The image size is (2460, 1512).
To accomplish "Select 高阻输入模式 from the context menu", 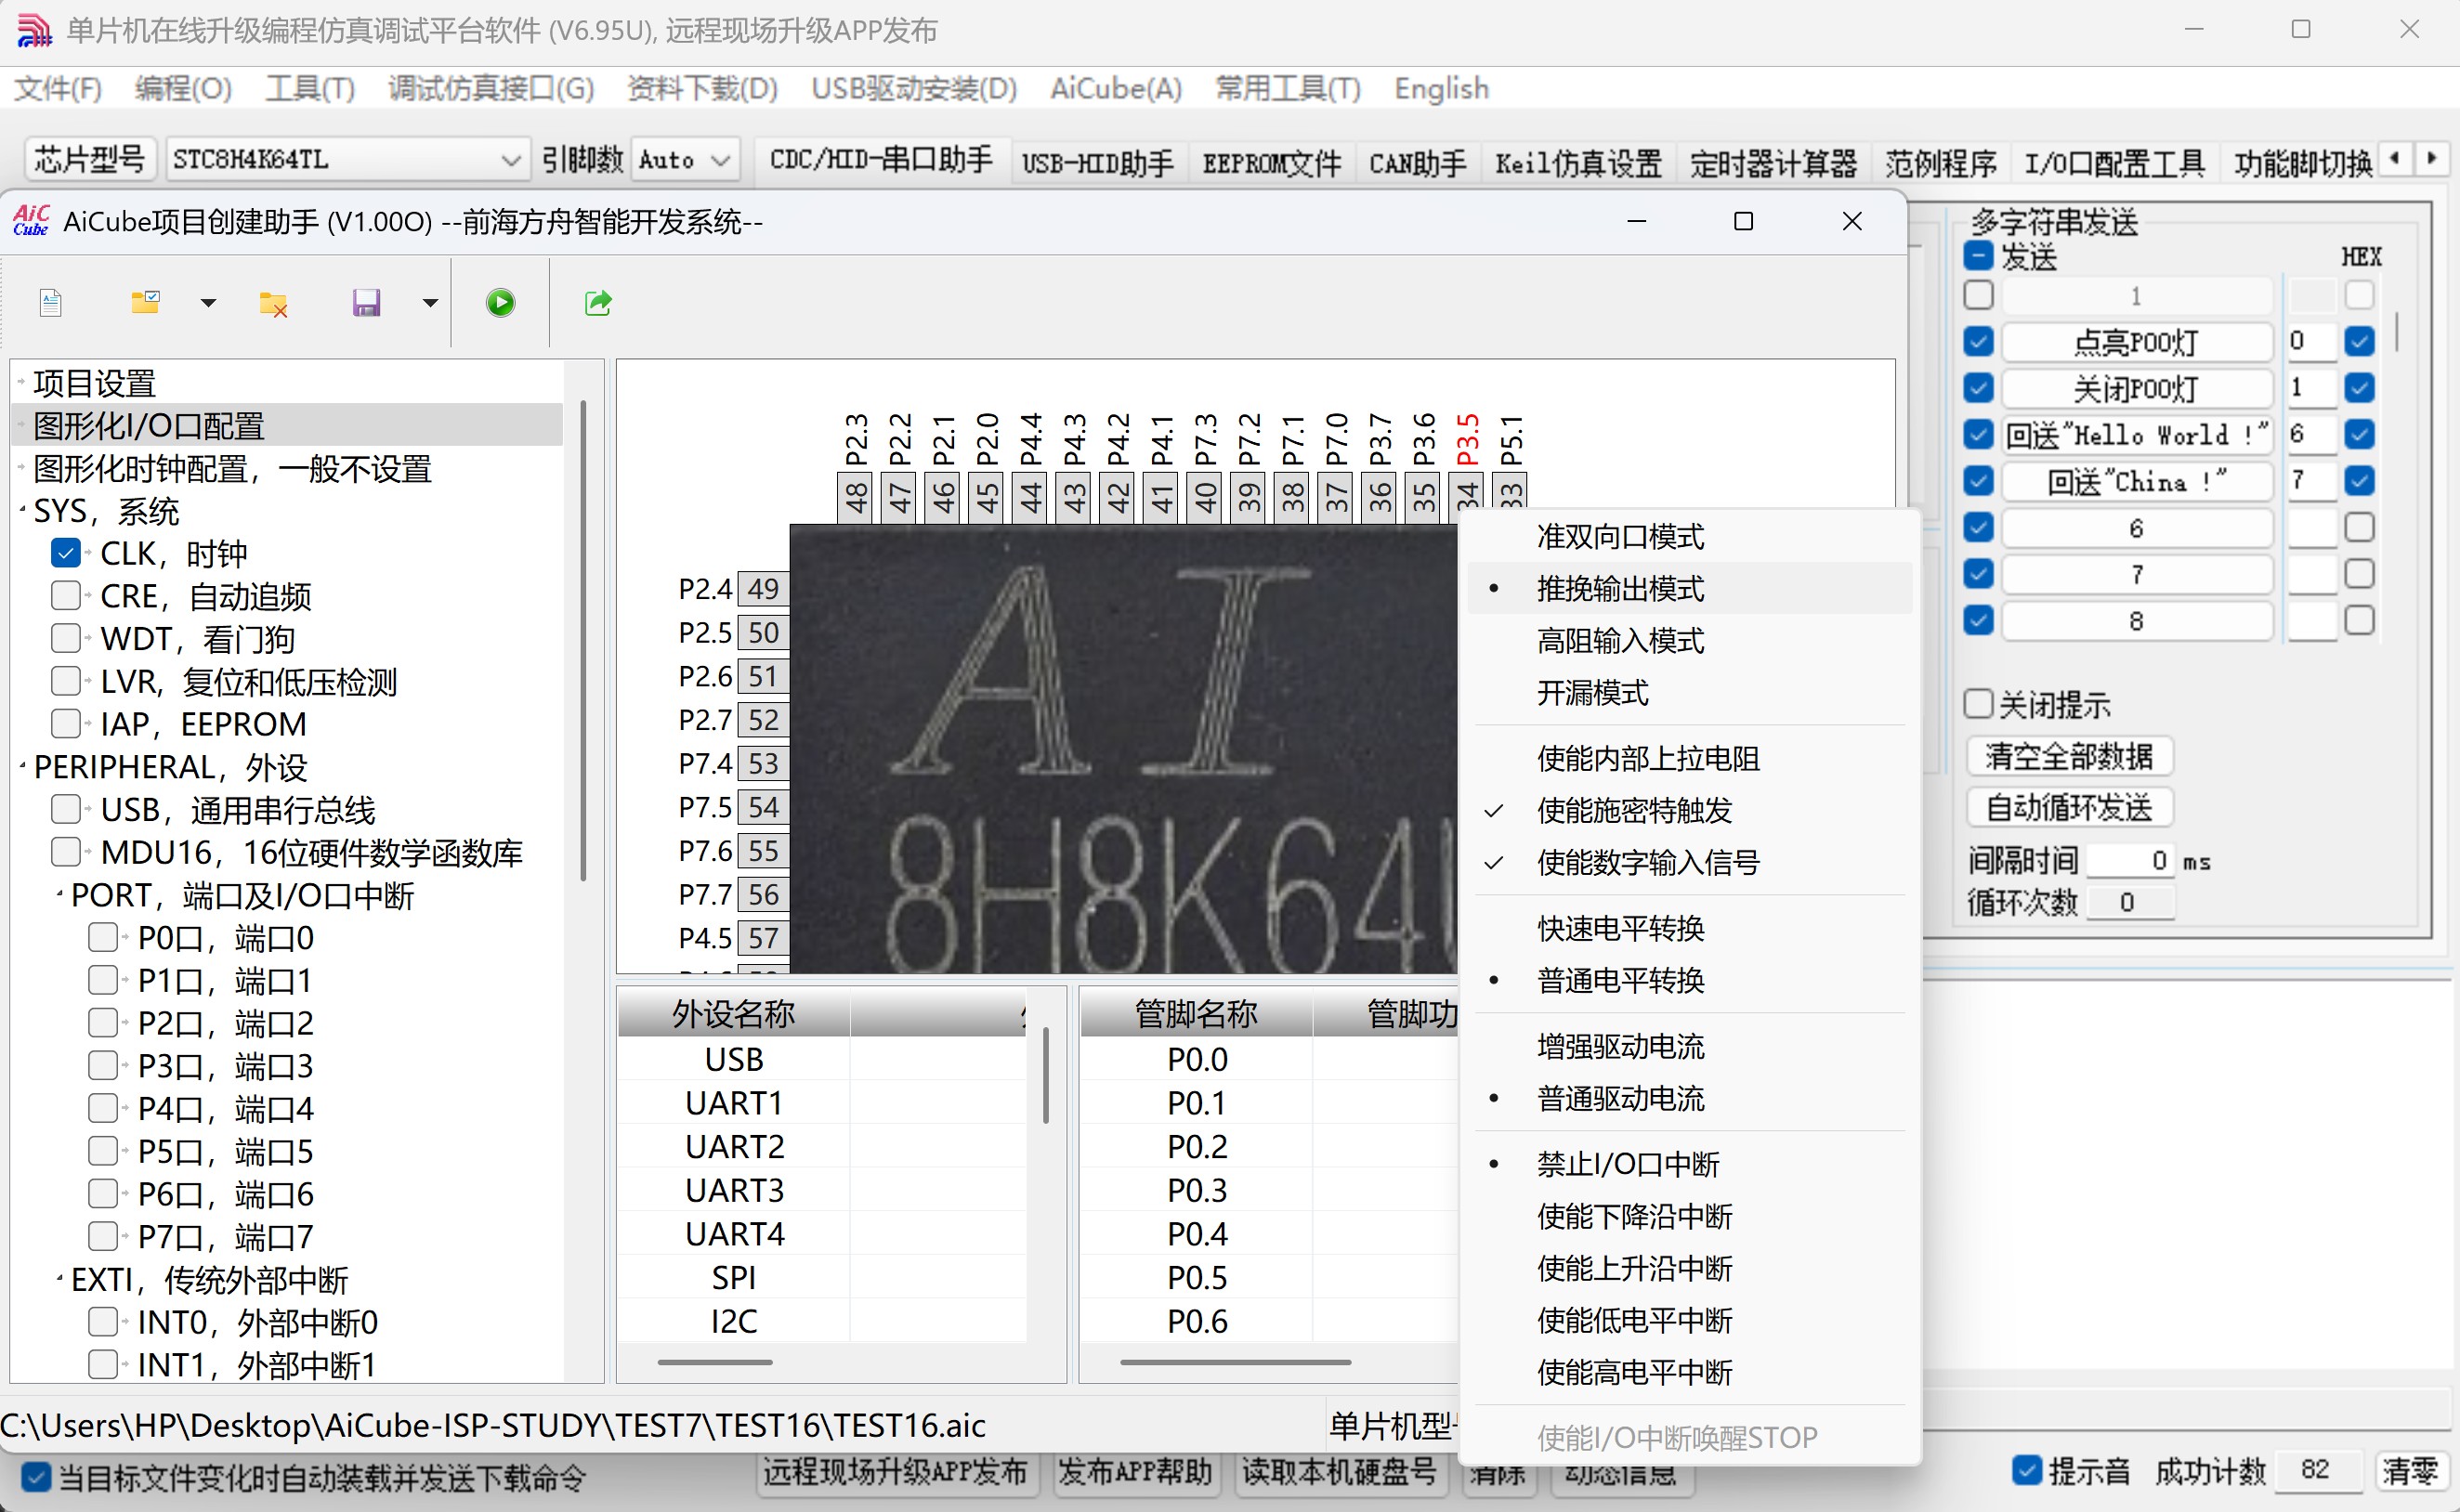I will tap(1620, 640).
